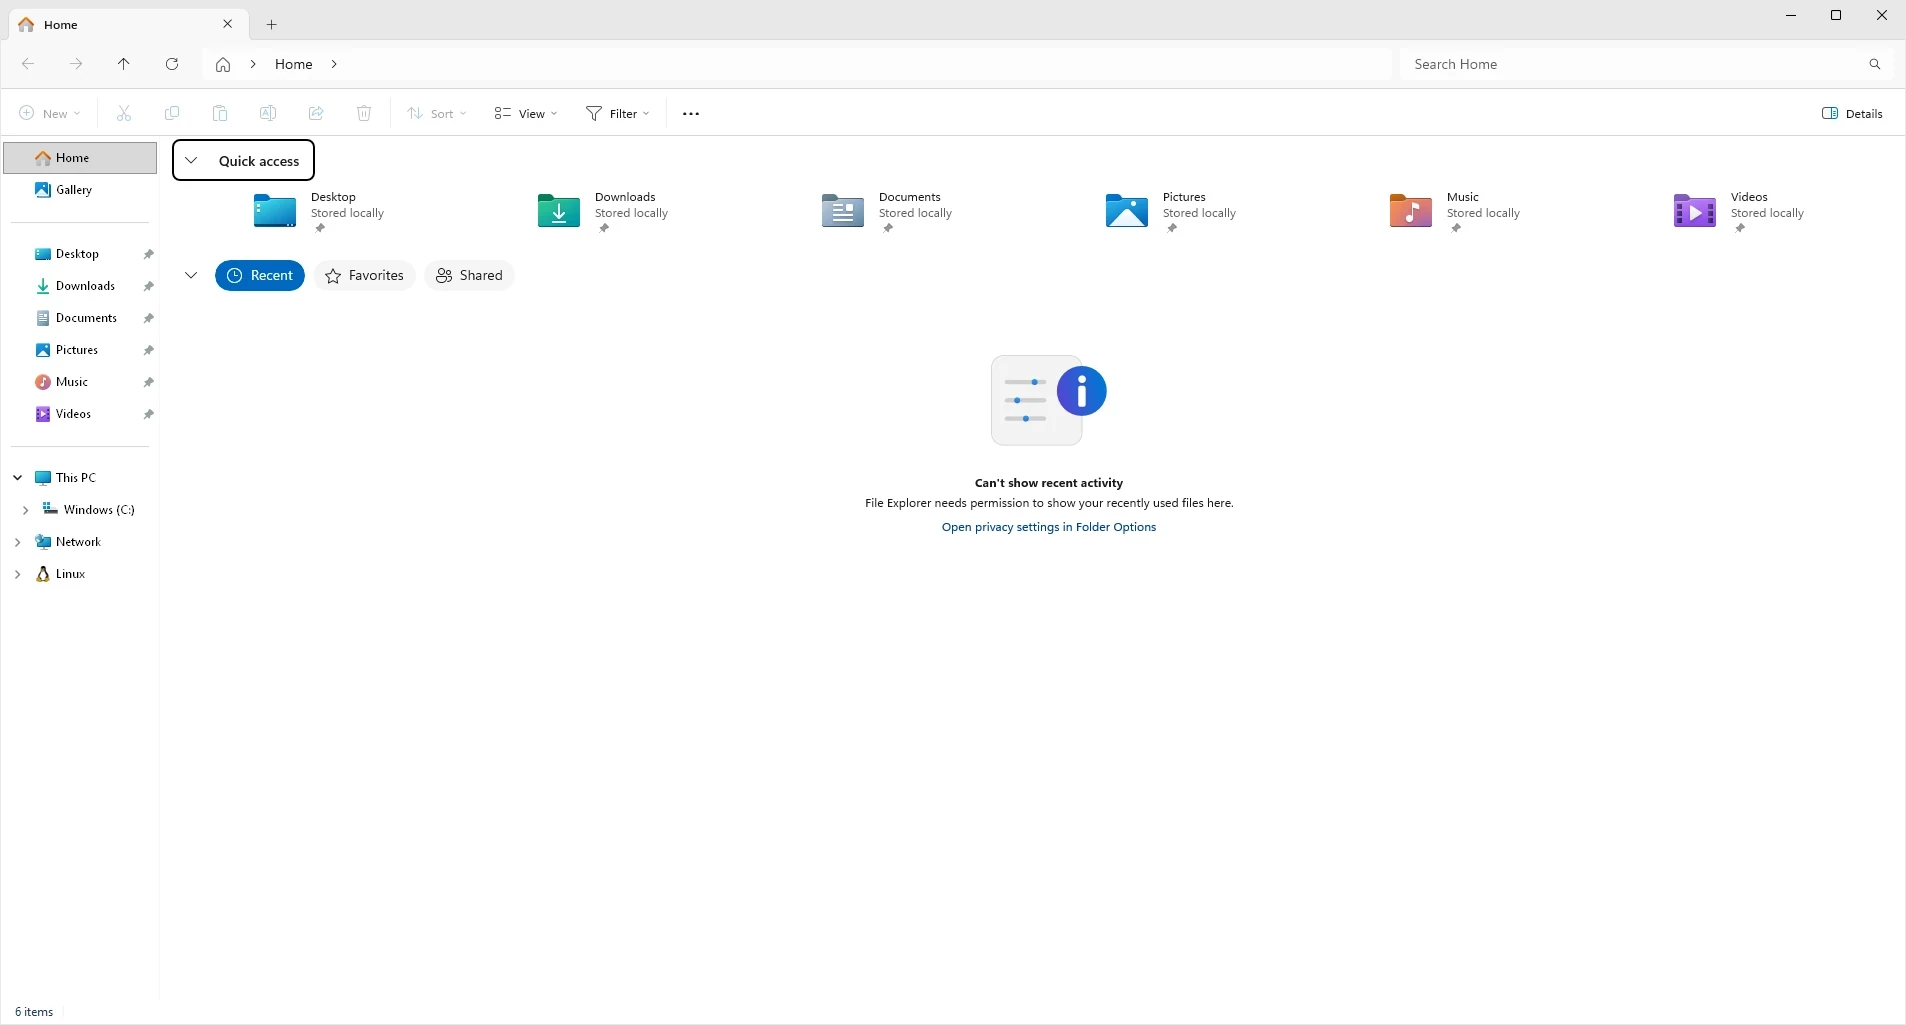Select This PC in the sidebar
This screenshot has height=1025, width=1906.
(76, 478)
